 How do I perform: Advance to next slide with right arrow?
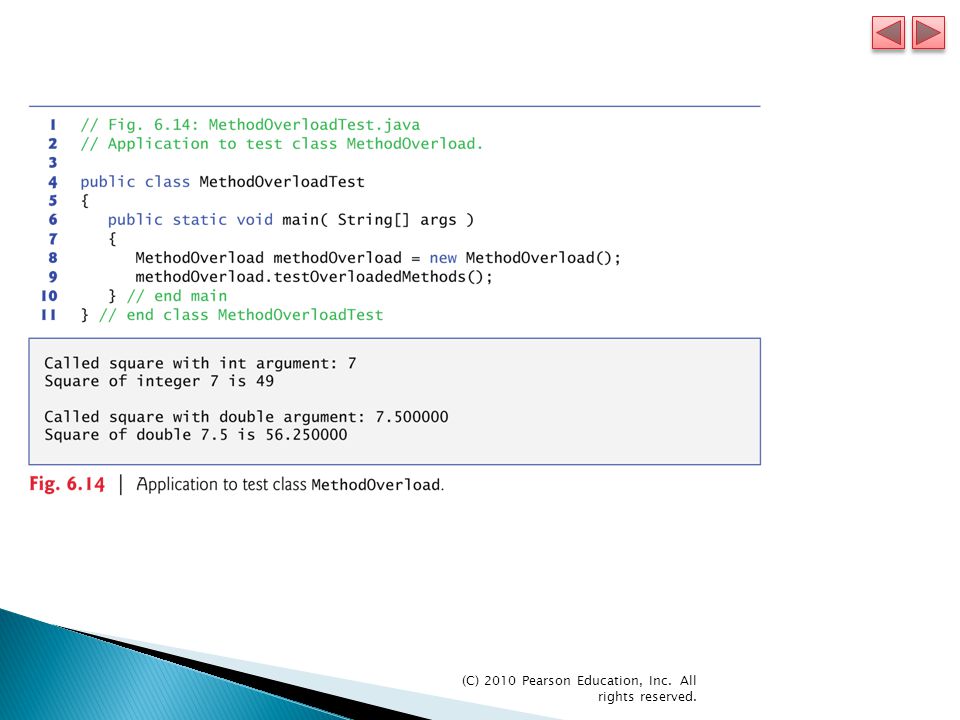click(928, 33)
